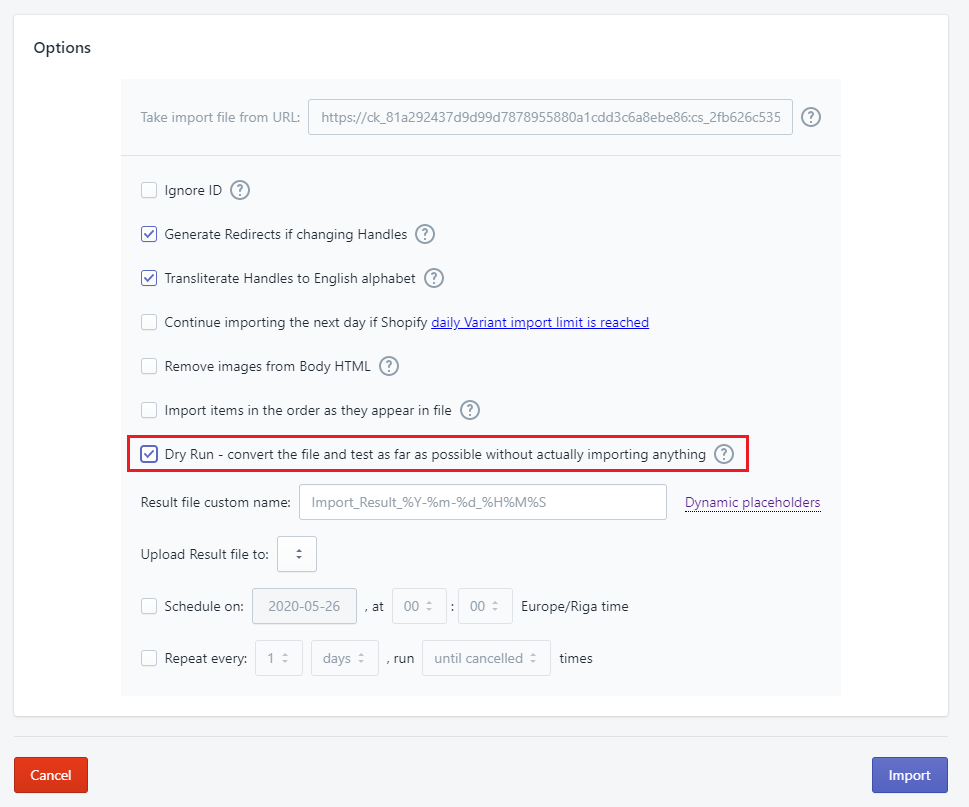Open the days unit dropdown
Screen dimensions: 969x807
pyautogui.click(x=344, y=658)
